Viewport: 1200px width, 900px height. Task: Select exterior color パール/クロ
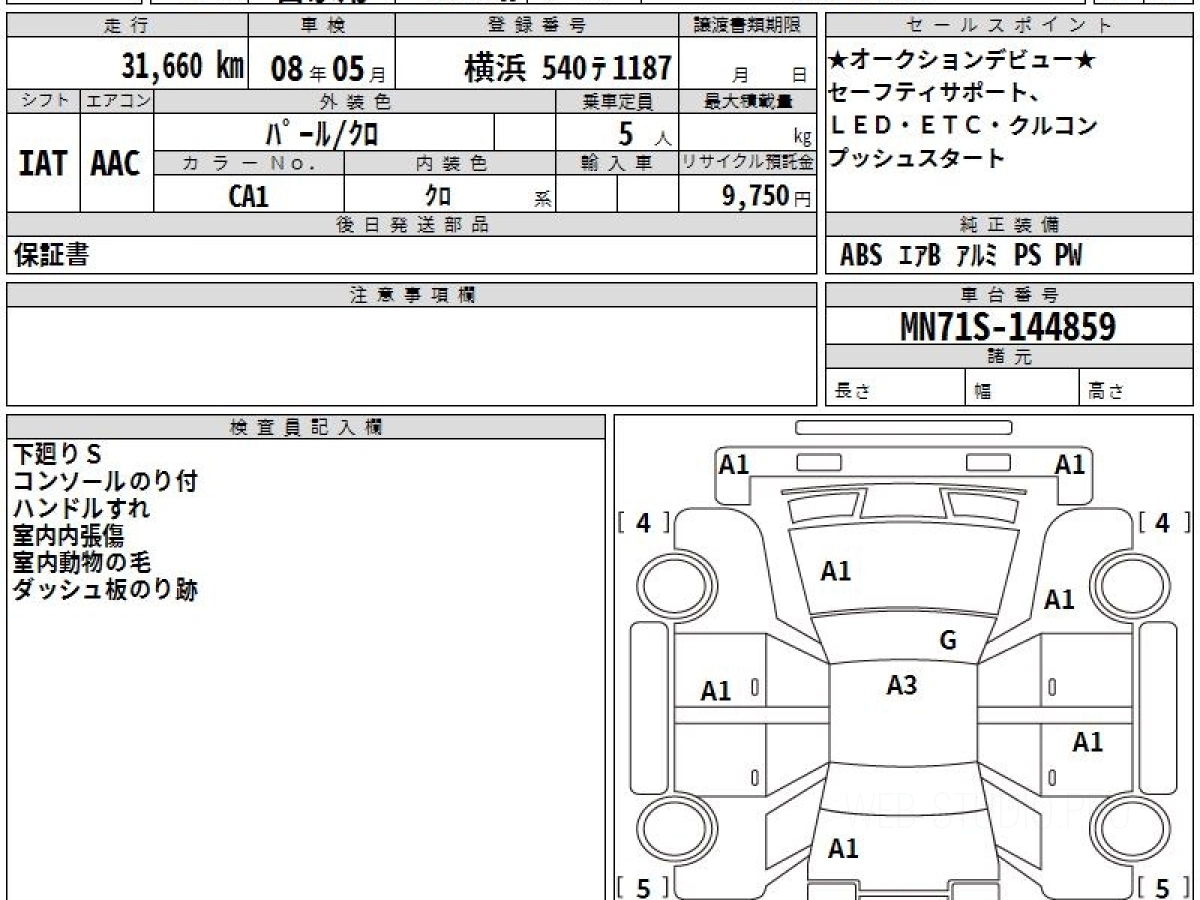322,131
